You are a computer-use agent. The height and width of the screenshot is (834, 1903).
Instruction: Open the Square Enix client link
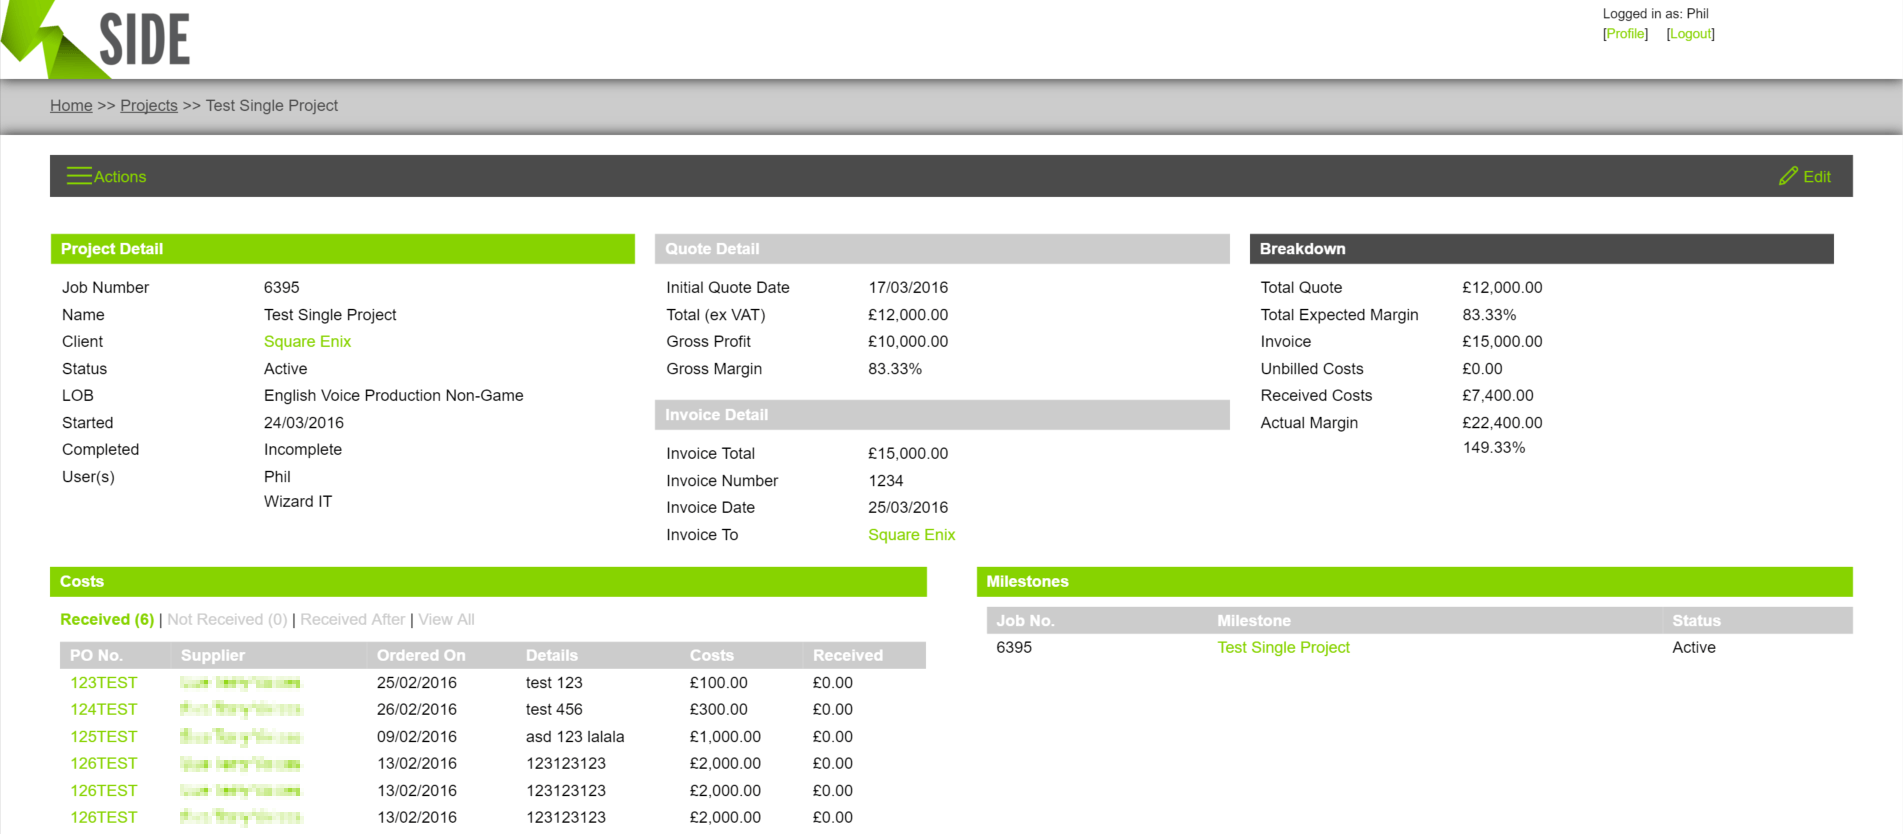(x=307, y=342)
